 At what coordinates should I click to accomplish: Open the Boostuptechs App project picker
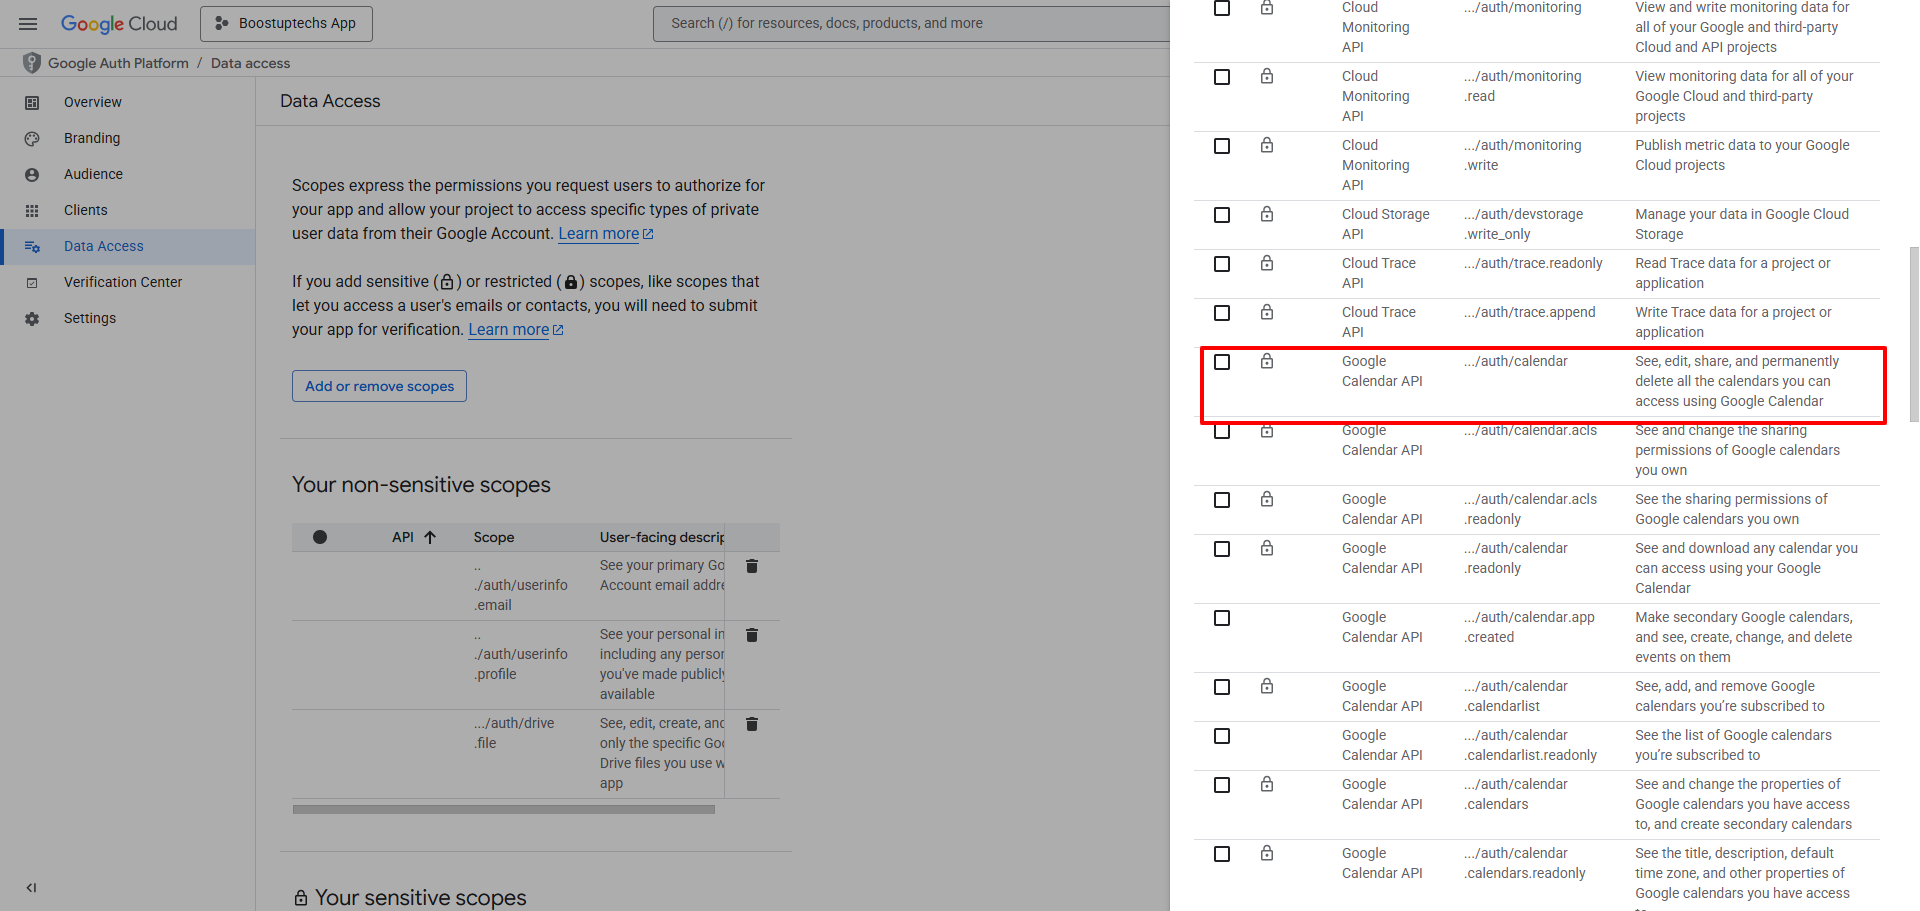[286, 24]
